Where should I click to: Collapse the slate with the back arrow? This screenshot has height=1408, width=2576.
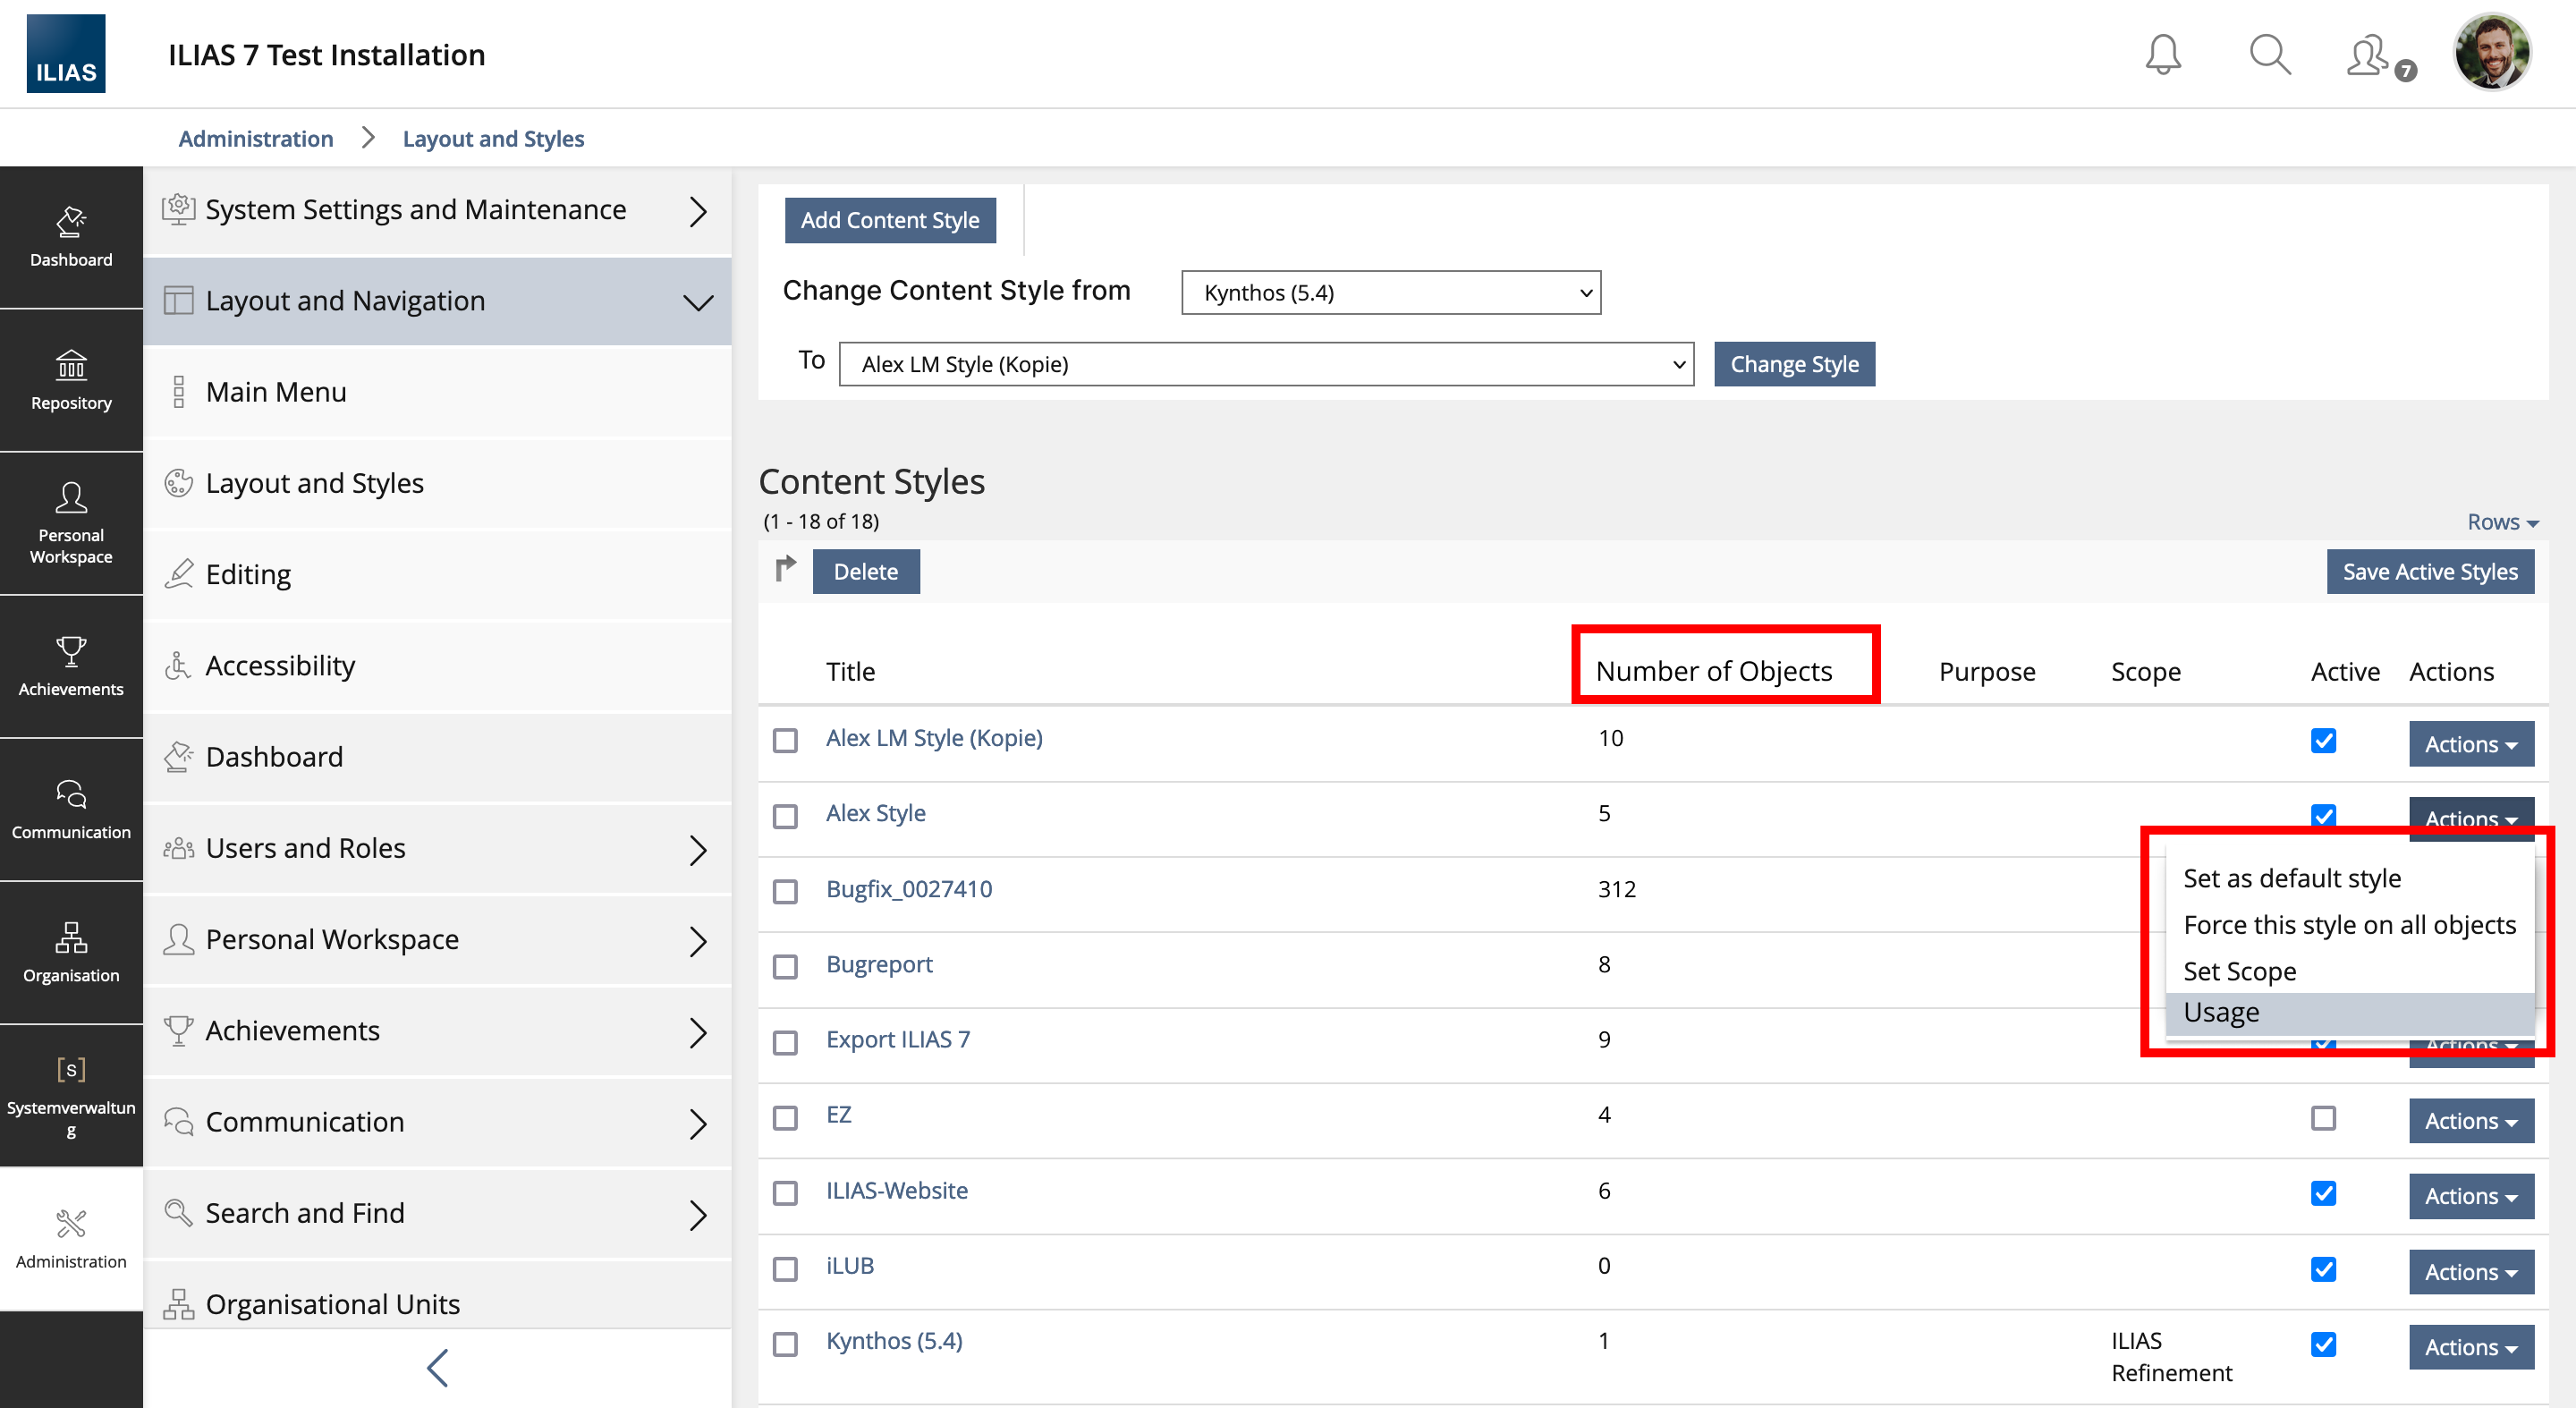[x=437, y=1368]
